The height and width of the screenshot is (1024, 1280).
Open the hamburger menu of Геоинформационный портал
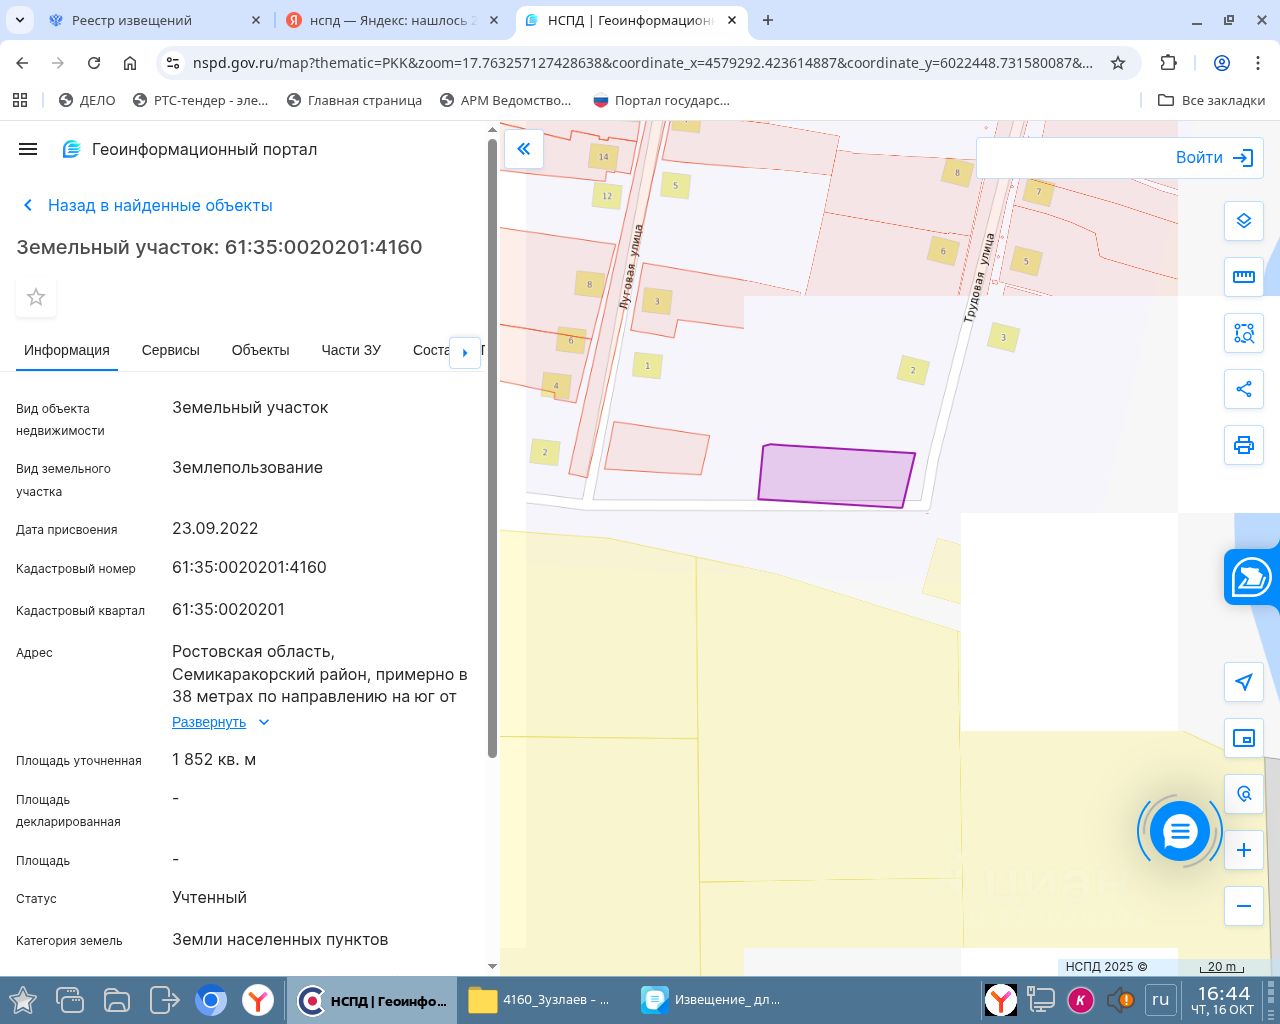click(28, 149)
